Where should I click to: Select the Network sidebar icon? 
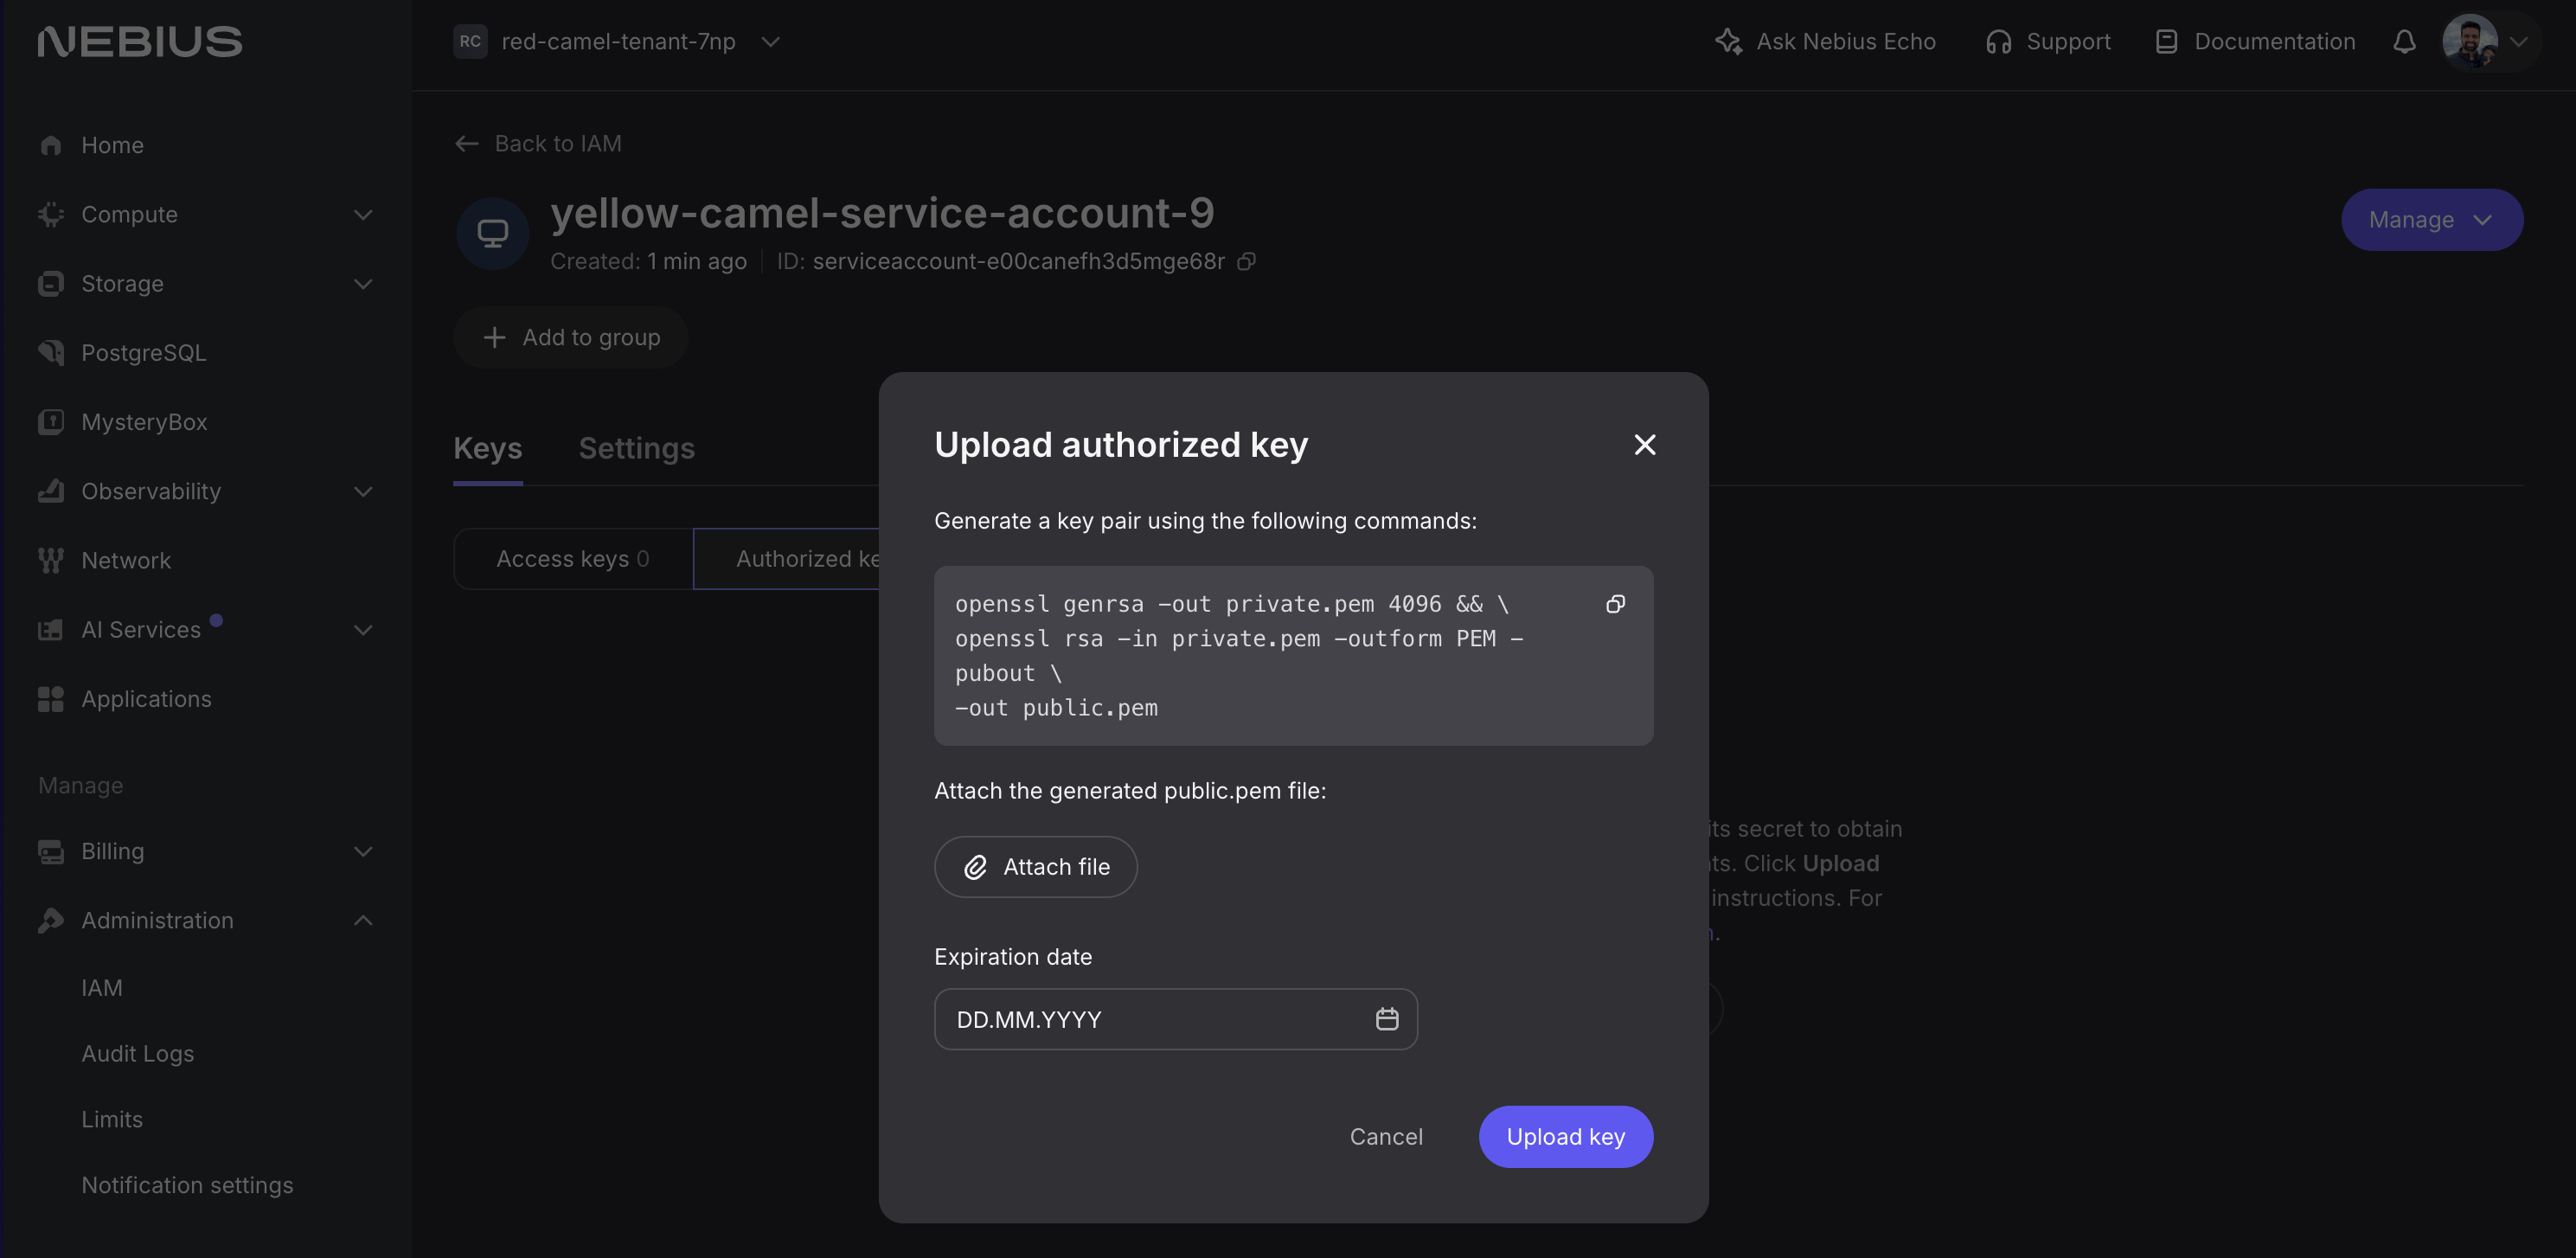(x=50, y=560)
